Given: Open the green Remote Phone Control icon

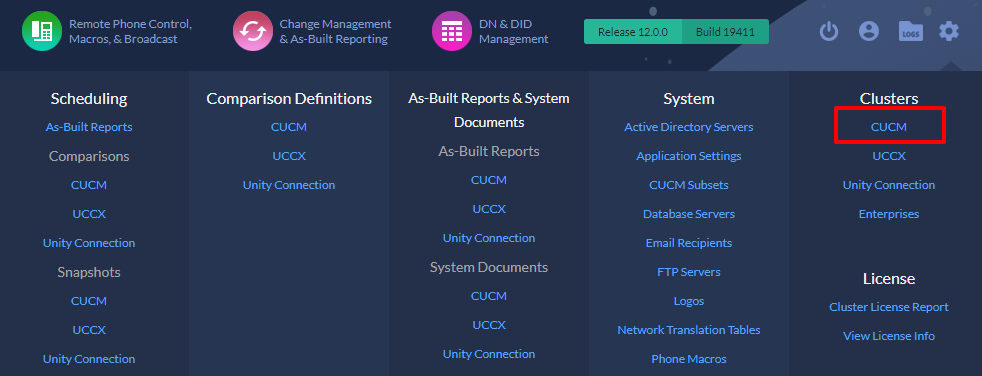Looking at the screenshot, I should pos(42,31).
